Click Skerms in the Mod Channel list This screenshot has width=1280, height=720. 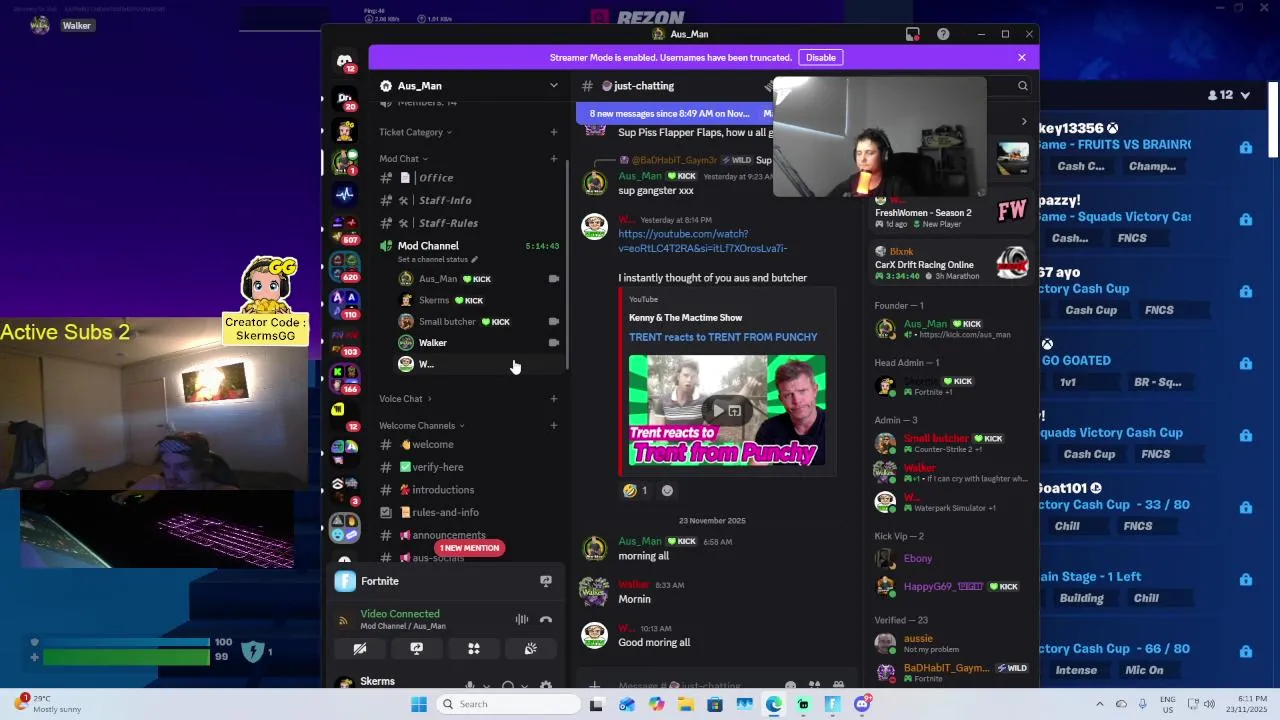click(480, 300)
